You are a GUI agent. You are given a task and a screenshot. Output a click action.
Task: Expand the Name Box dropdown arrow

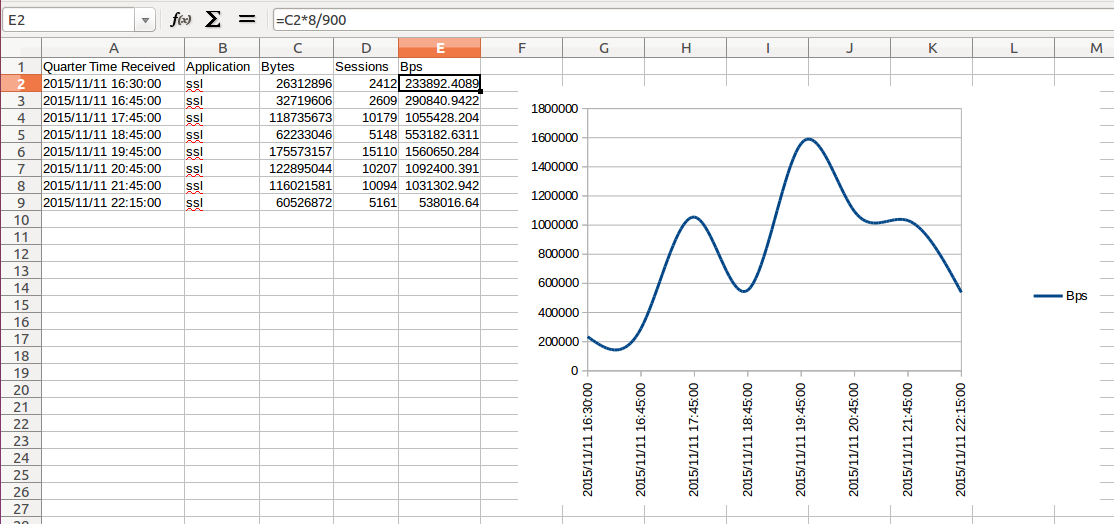pyautogui.click(x=147, y=20)
